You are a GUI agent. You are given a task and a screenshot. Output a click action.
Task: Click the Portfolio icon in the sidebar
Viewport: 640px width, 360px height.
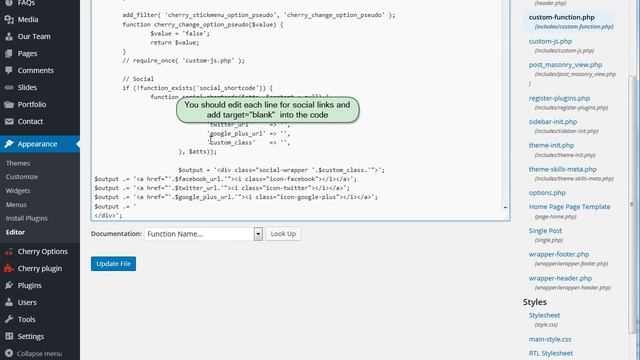[9, 104]
